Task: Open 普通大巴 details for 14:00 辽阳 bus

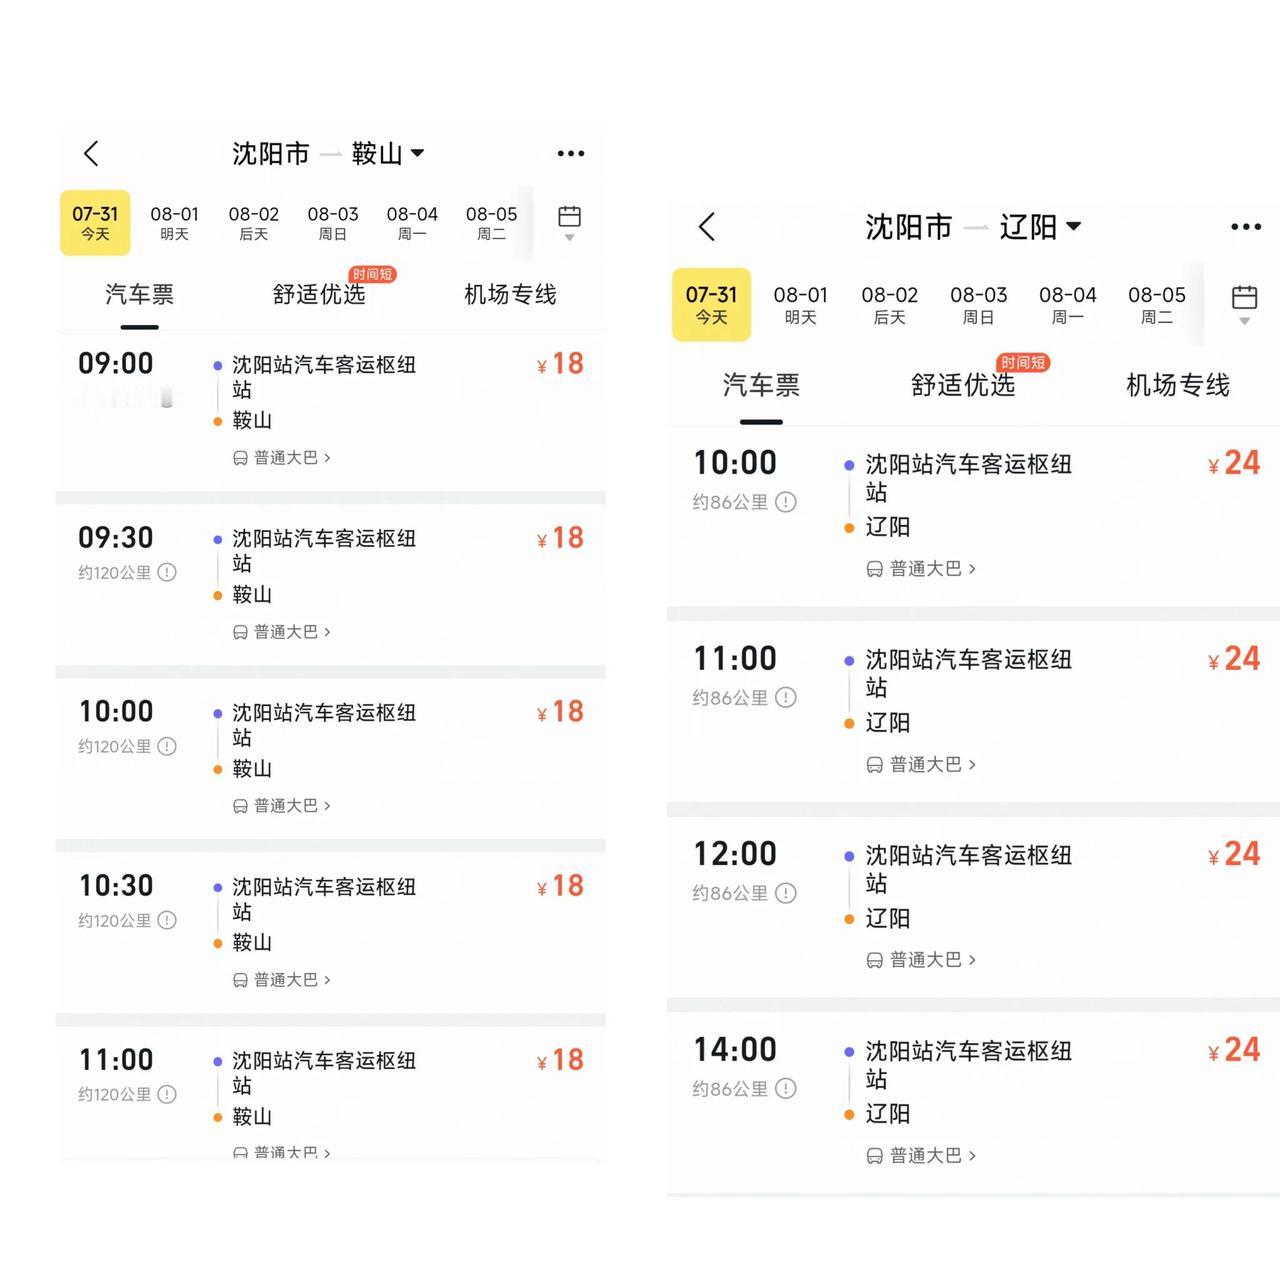Action: pos(921,1156)
